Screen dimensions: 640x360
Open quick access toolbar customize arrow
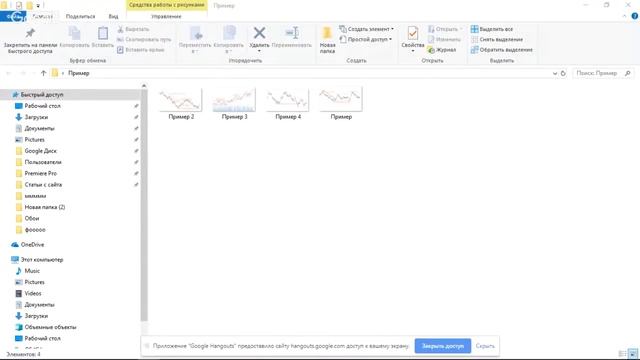click(38, 6)
